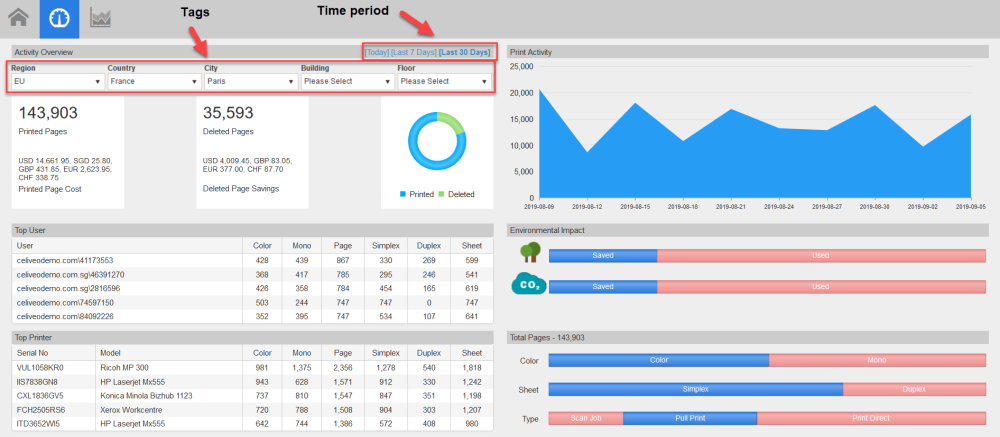Switch to Last 7 Days period
1000x437 pixels.
coord(414,52)
